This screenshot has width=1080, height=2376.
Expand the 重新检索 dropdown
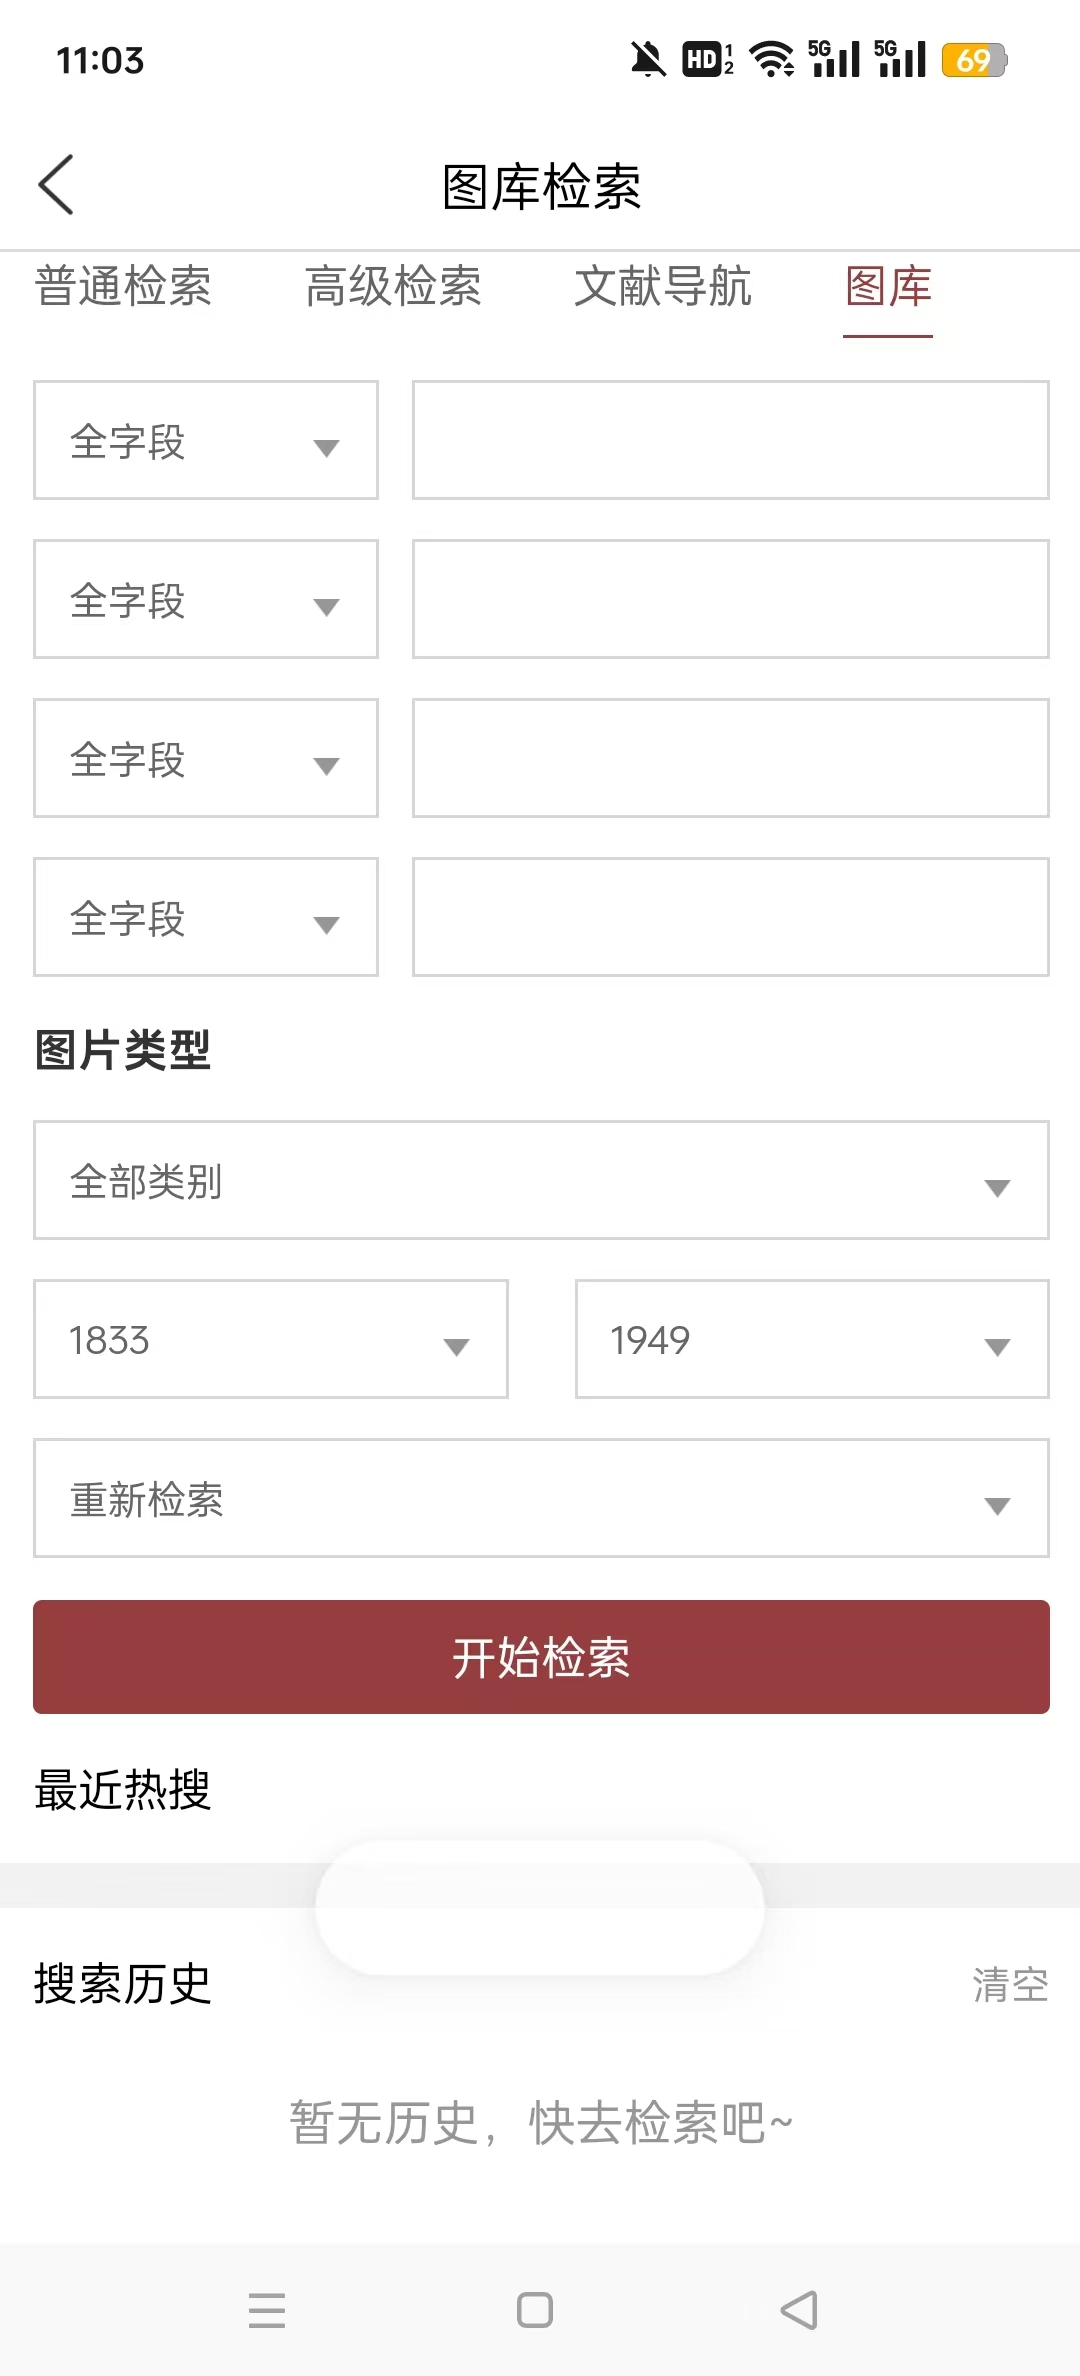[x=541, y=1498]
